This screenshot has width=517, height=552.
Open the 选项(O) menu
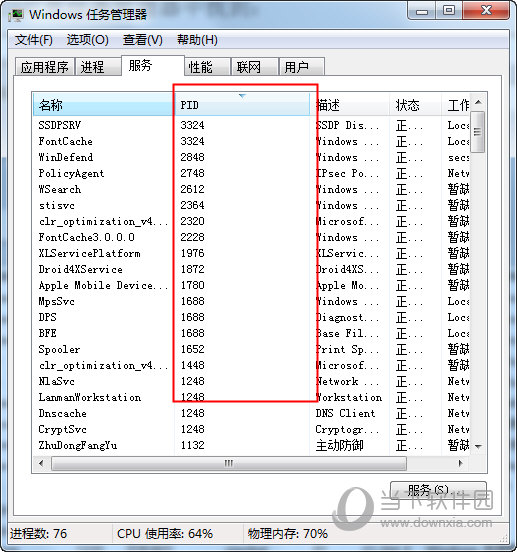click(x=88, y=40)
